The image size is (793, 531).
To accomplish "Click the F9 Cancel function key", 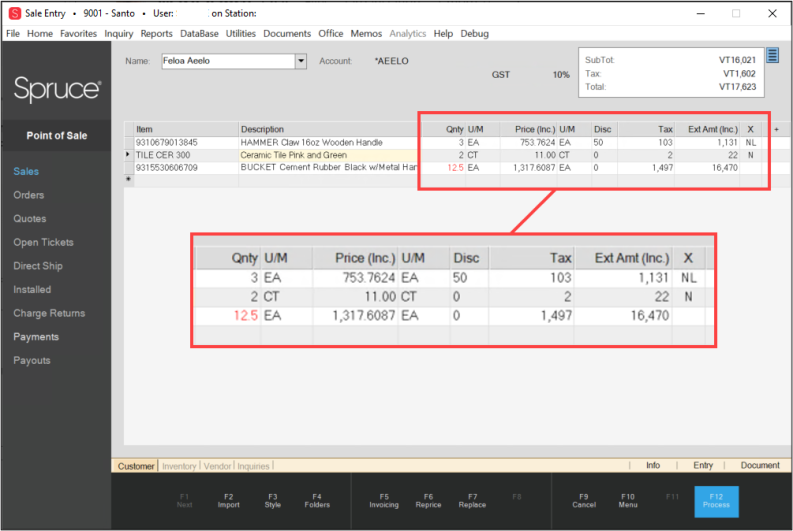I will [x=584, y=501].
